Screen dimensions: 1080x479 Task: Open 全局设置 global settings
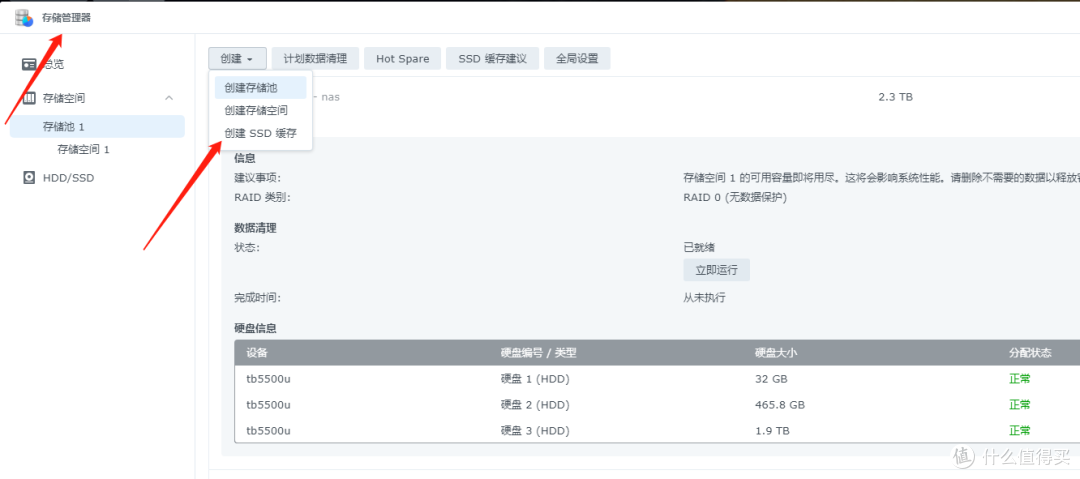pyautogui.click(x=577, y=59)
